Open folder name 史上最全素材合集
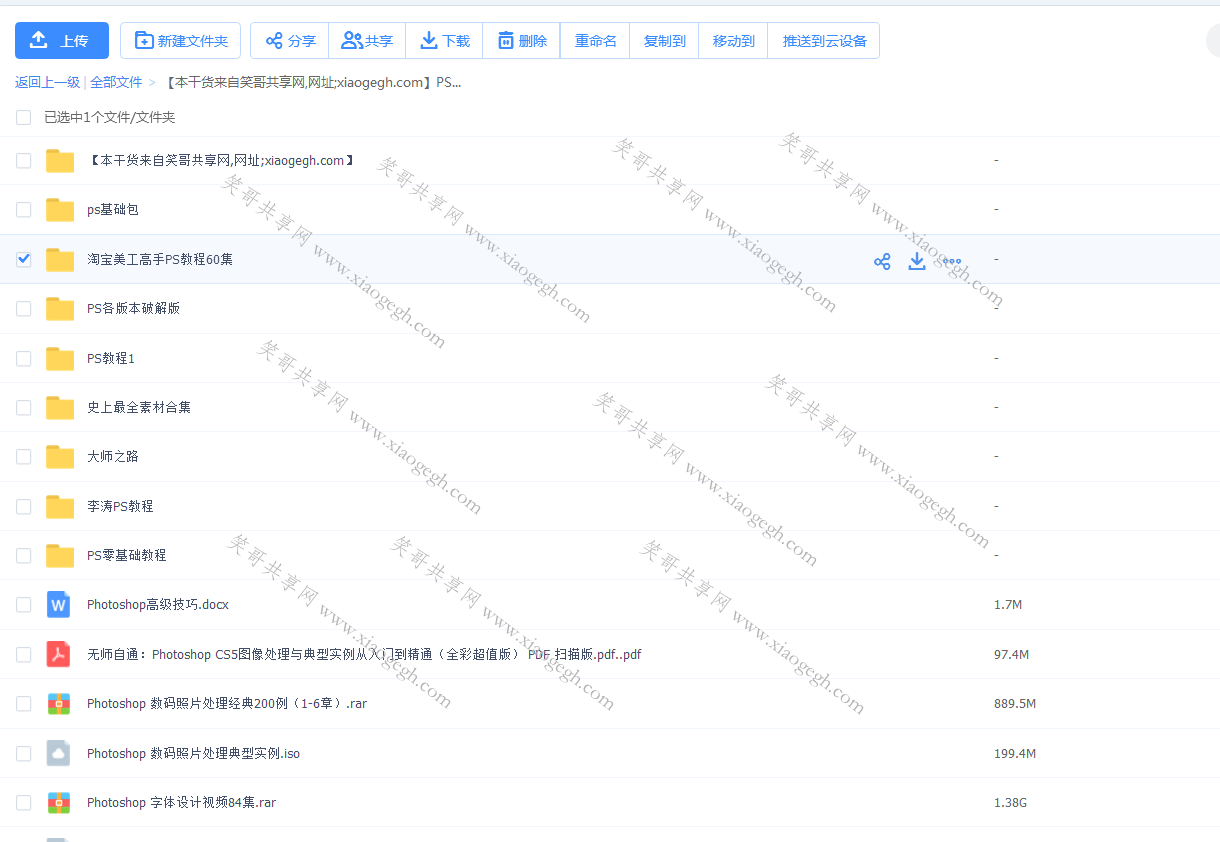Viewport: 1220px width, 842px height. click(x=139, y=407)
